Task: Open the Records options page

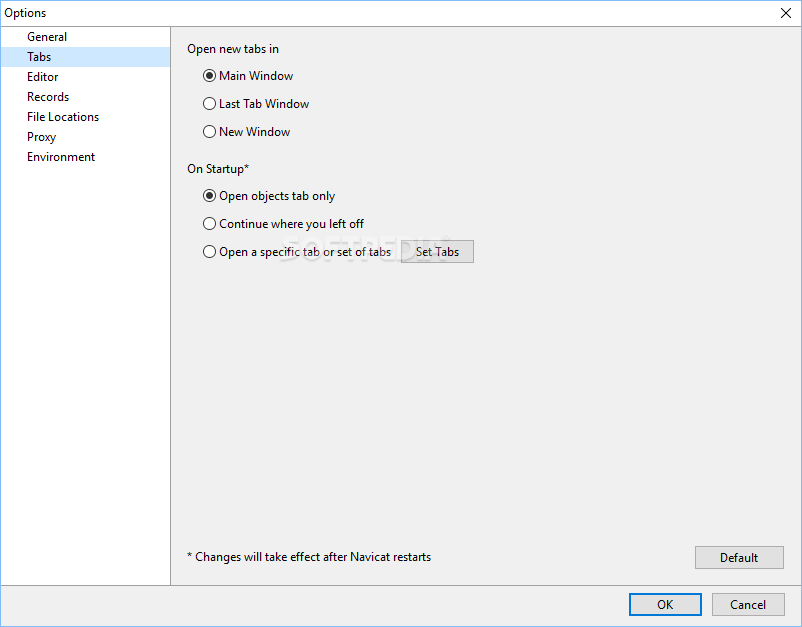Action: tap(48, 97)
